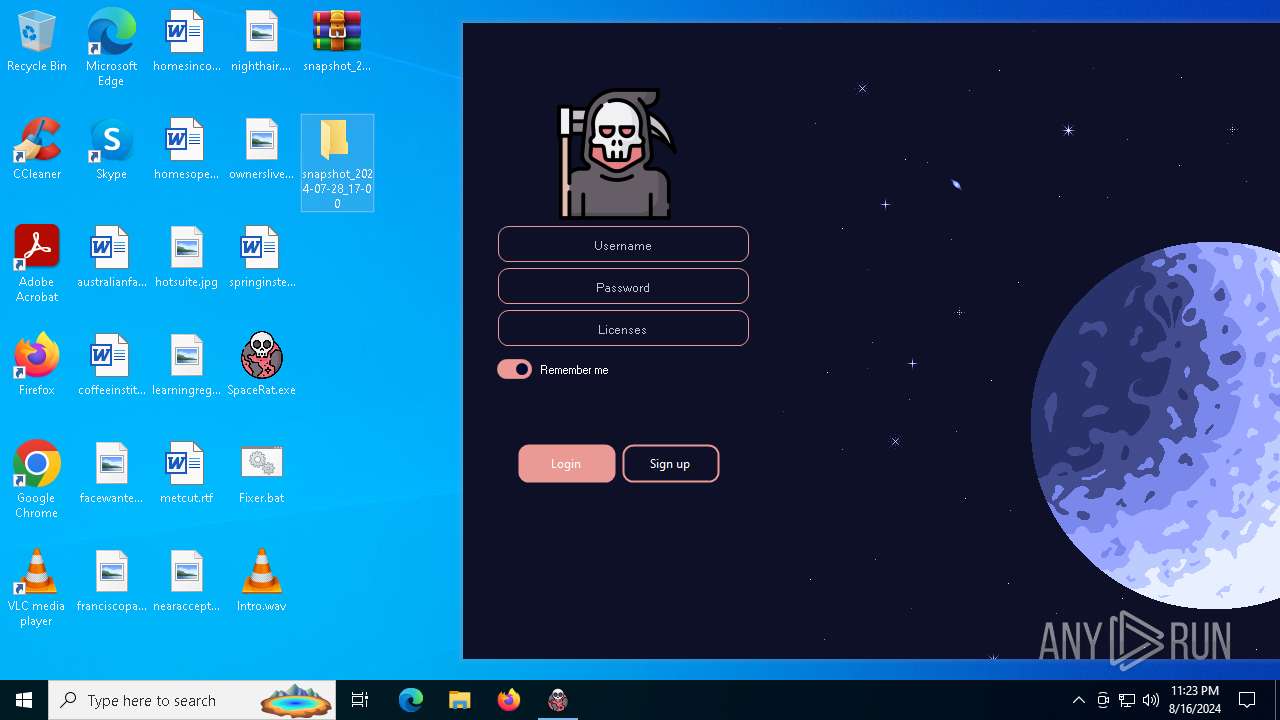Open Firefox from the taskbar
This screenshot has height=720, width=1280.
509,700
